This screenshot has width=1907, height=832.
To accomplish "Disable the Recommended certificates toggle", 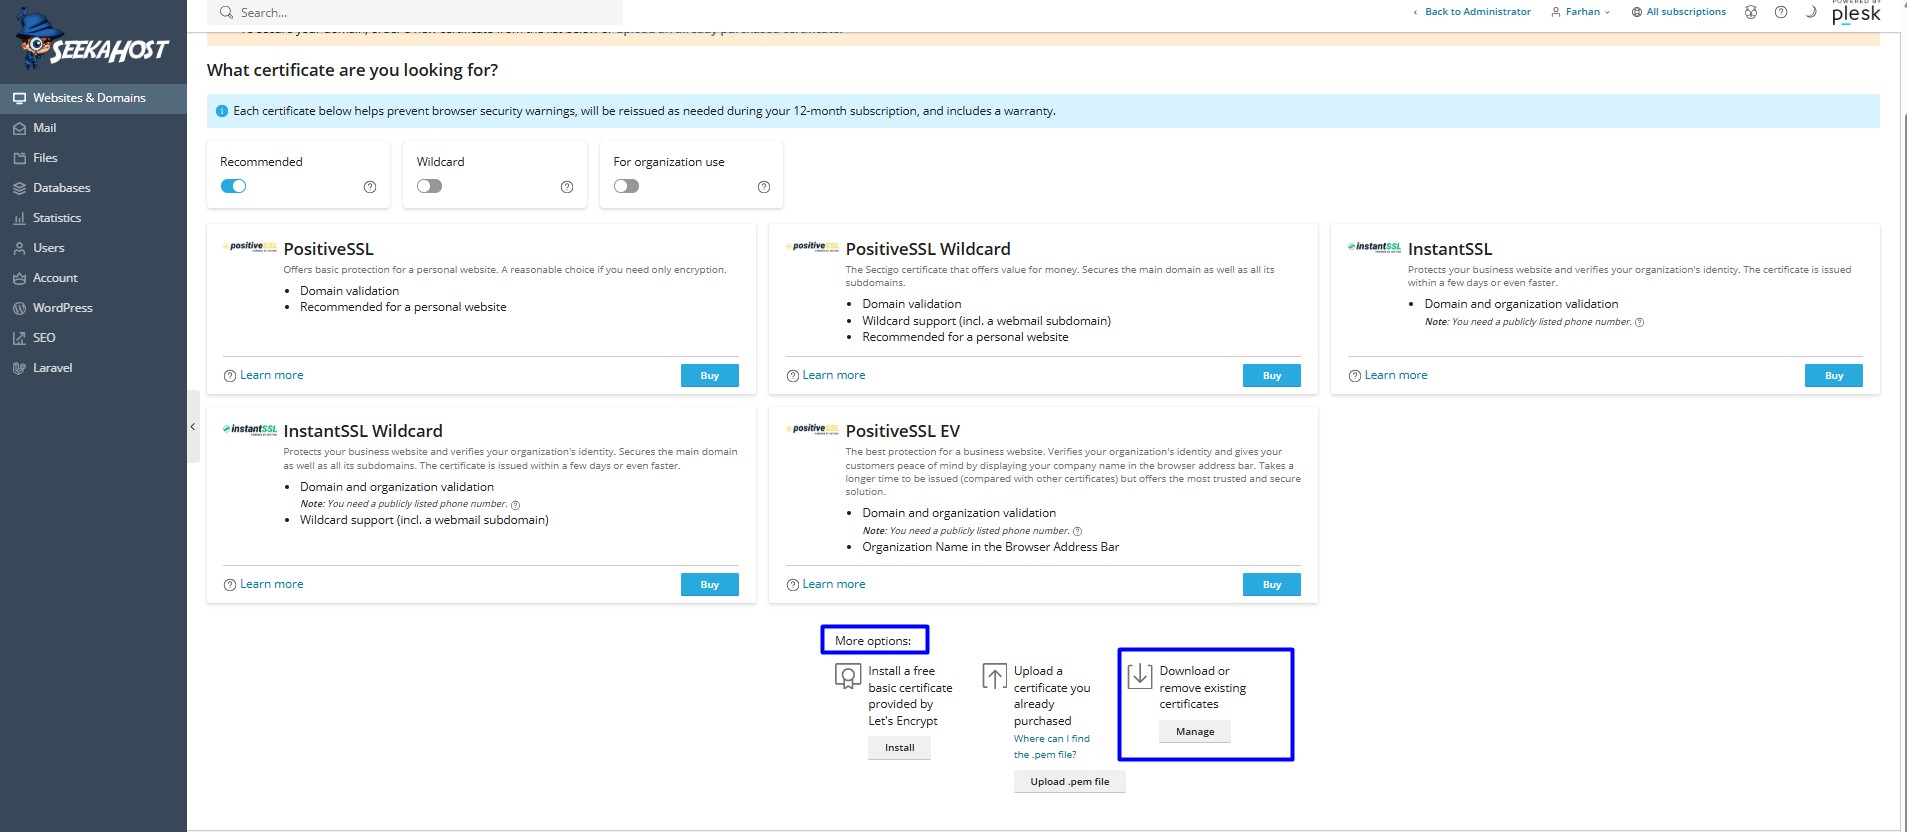I will (x=233, y=186).
